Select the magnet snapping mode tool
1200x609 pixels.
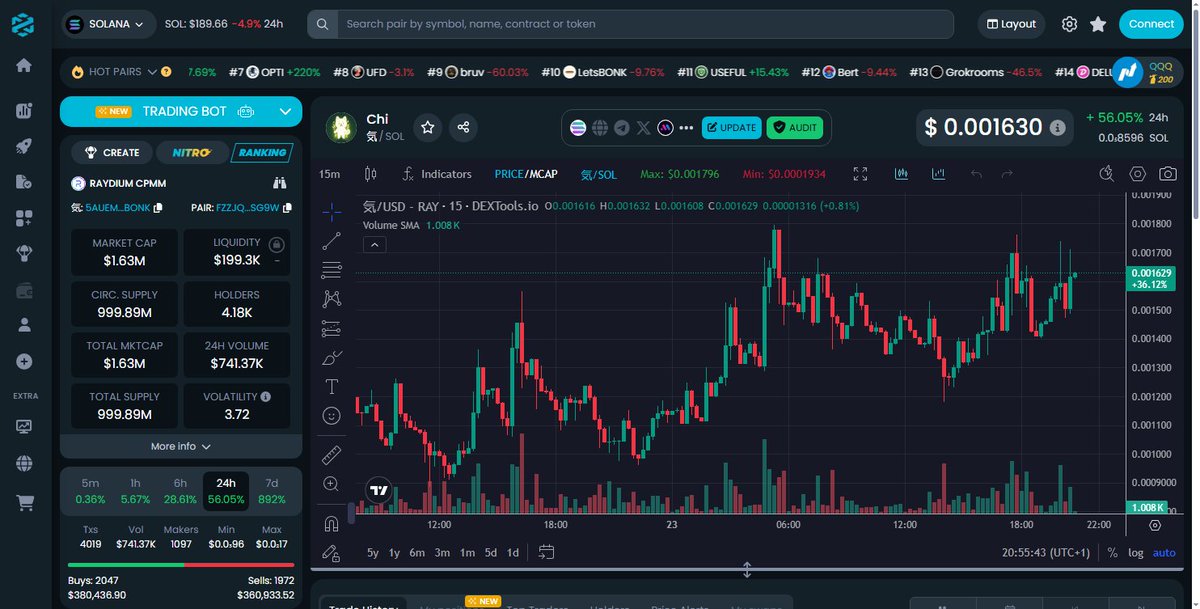pos(332,523)
